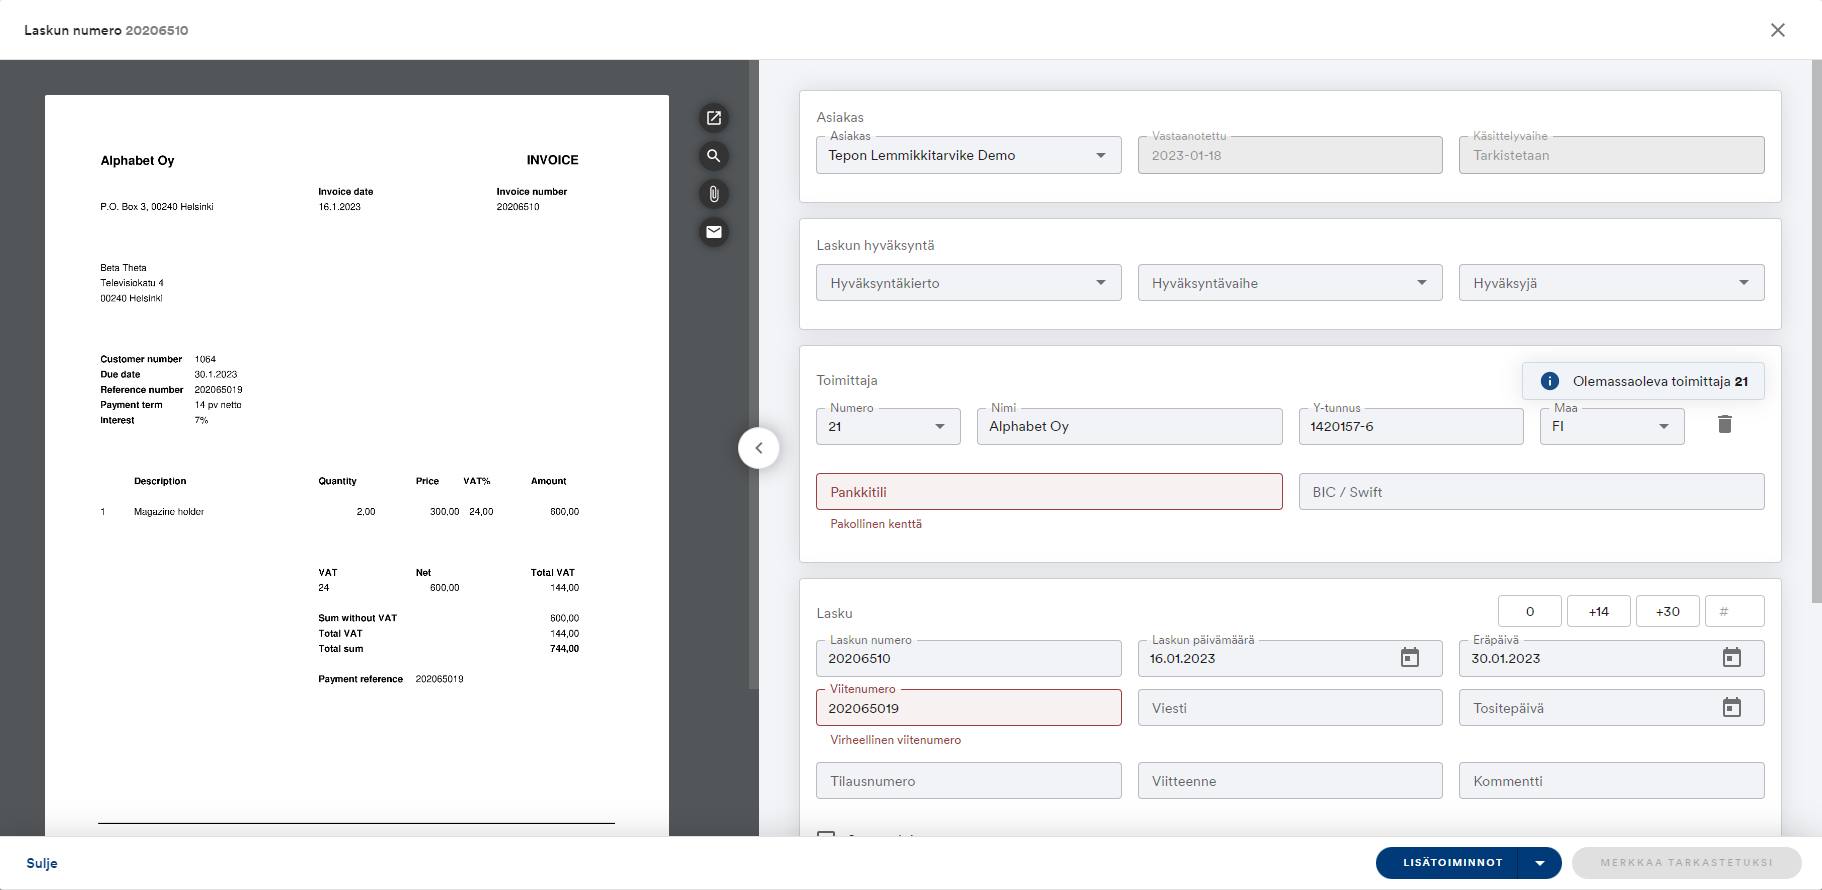The width and height of the screenshot is (1822, 890).
Task: Click the envelope email icon
Action: [713, 232]
